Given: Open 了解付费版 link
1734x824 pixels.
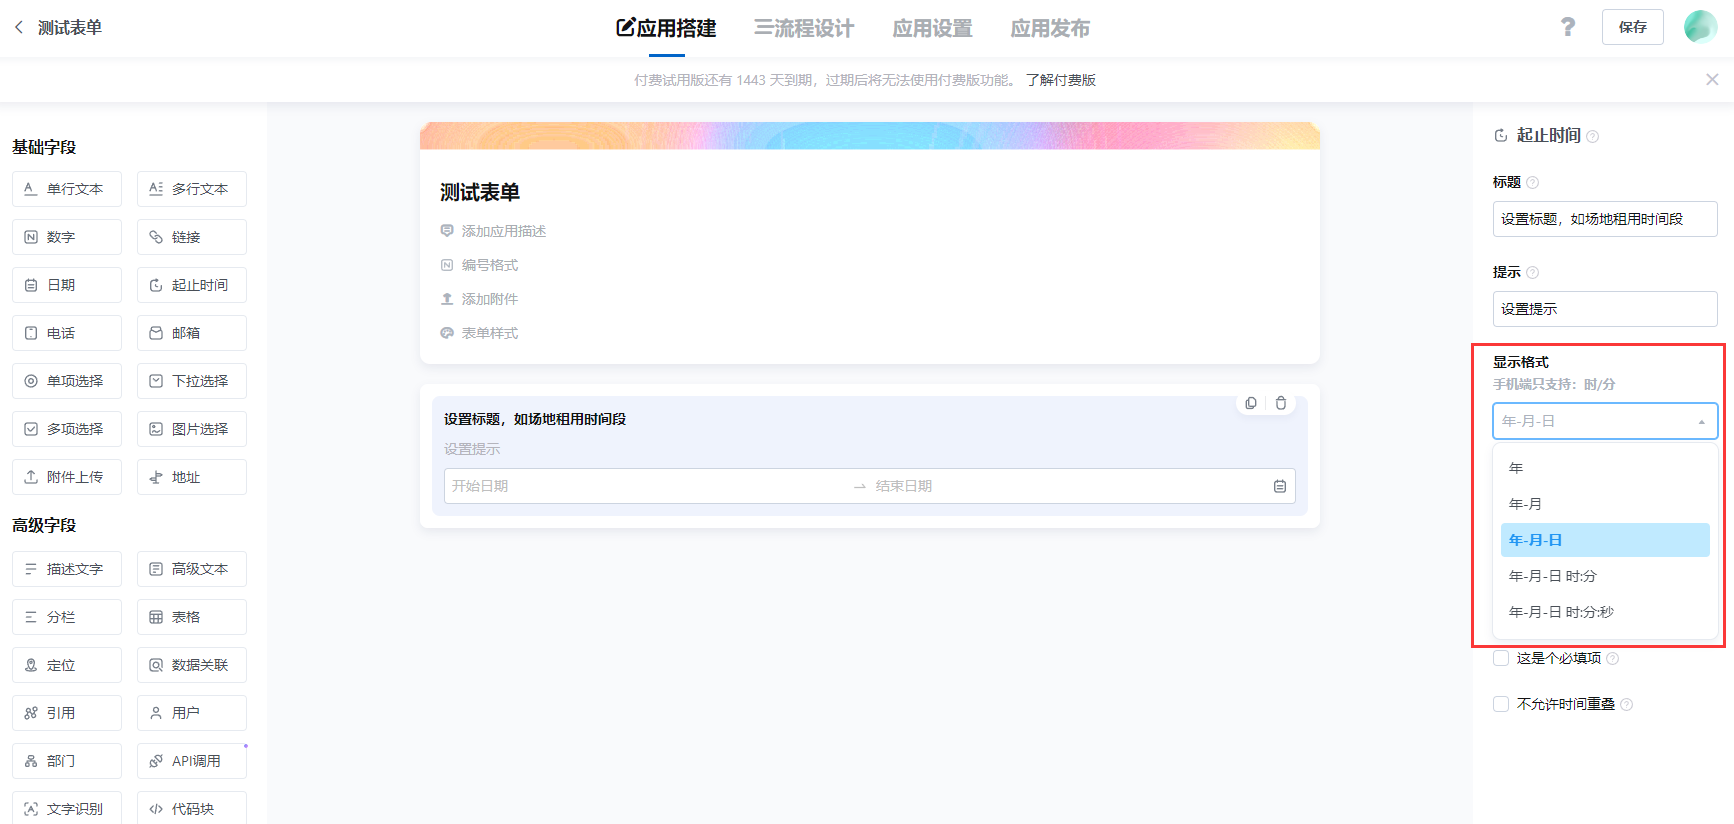Looking at the screenshot, I should [x=1061, y=80].
